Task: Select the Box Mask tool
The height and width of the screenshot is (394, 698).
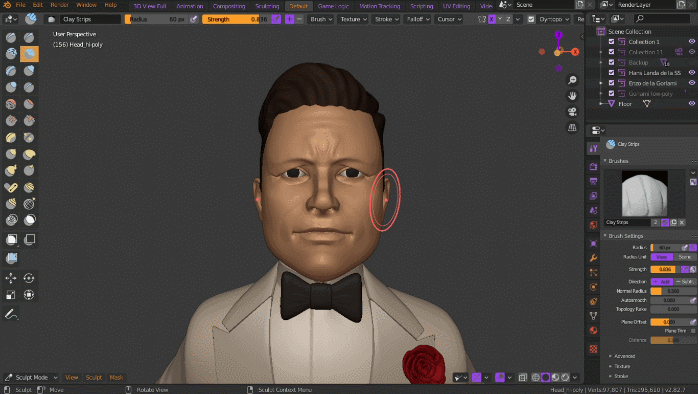Action: (x=11, y=240)
